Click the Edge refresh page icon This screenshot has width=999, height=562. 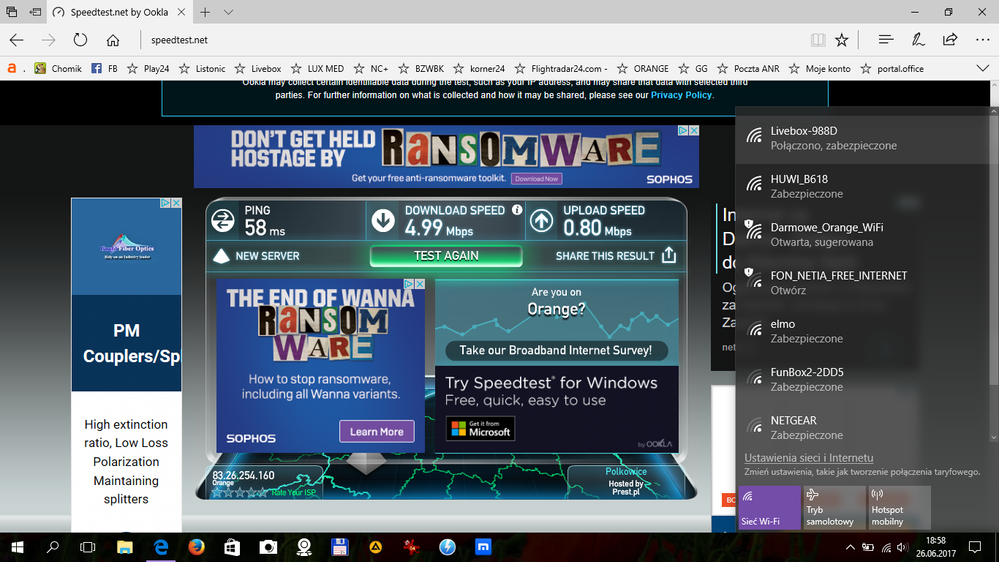[80, 40]
